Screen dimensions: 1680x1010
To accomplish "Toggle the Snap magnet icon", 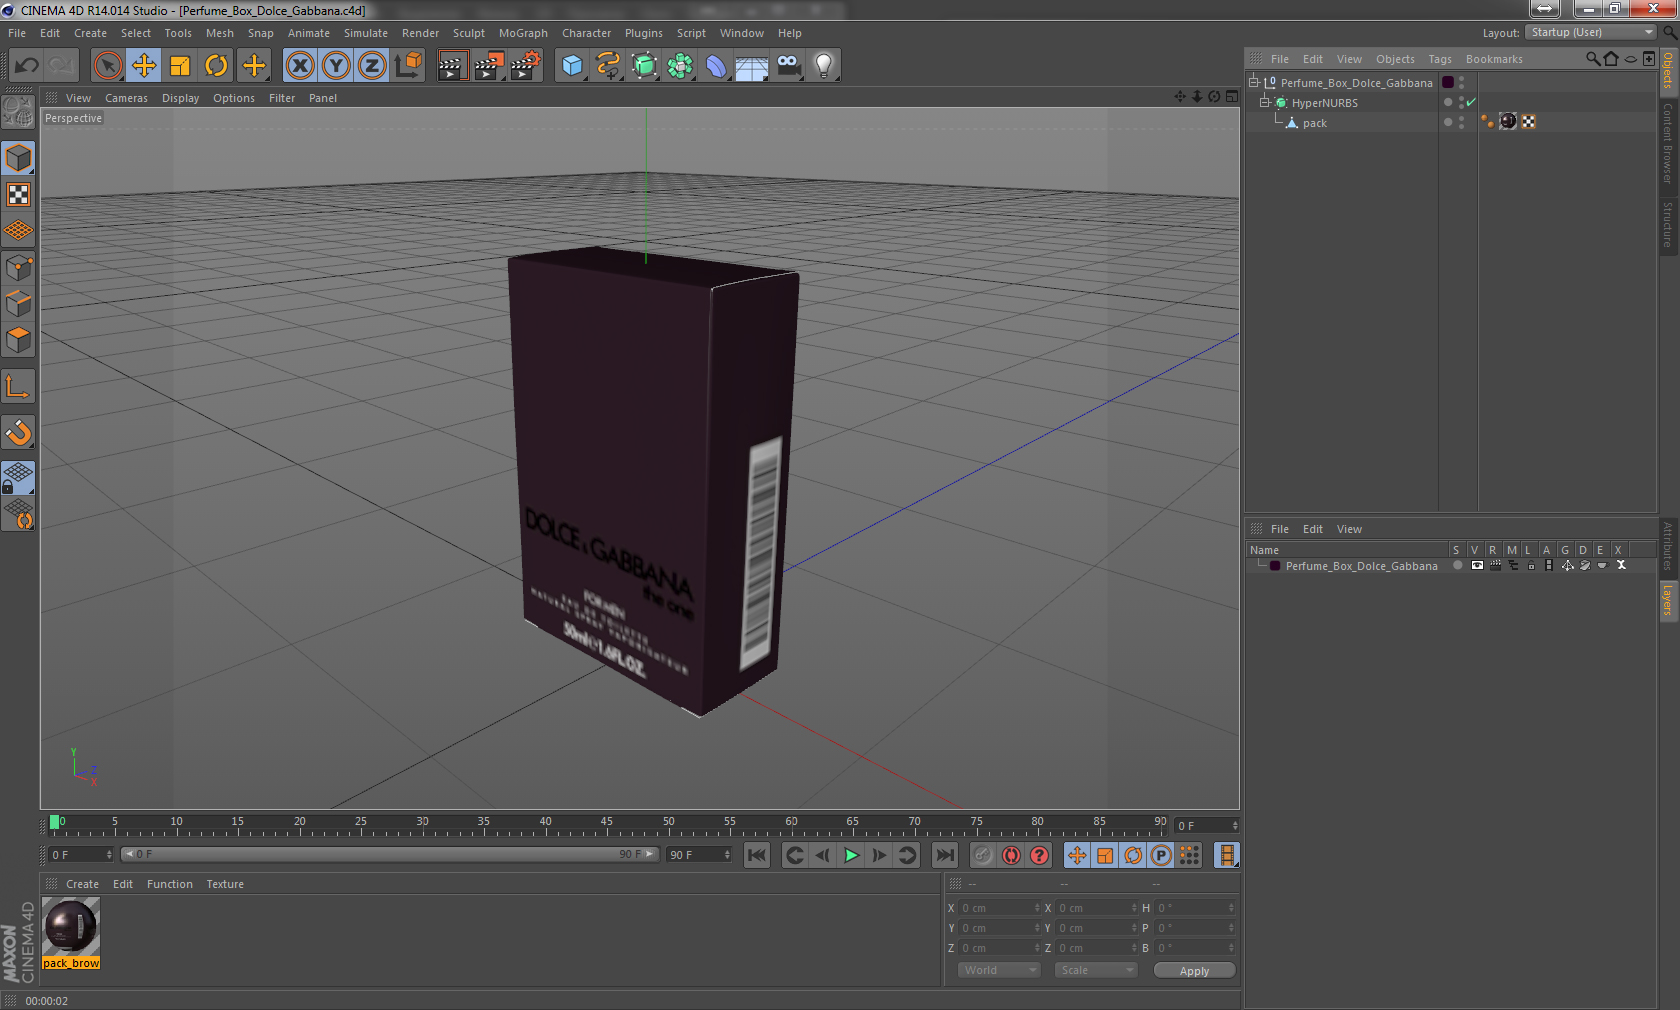I will (x=18, y=433).
